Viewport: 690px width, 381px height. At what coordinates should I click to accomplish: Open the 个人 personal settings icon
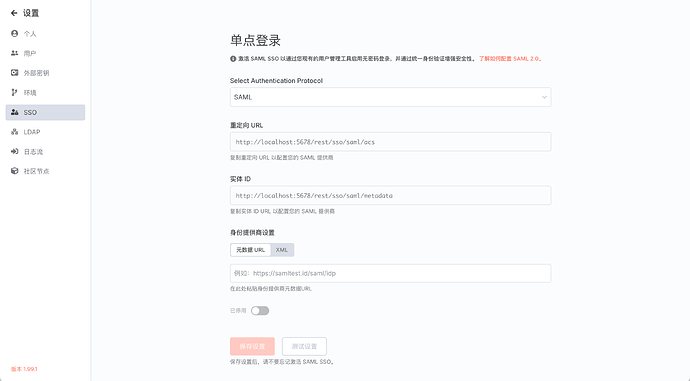point(15,33)
